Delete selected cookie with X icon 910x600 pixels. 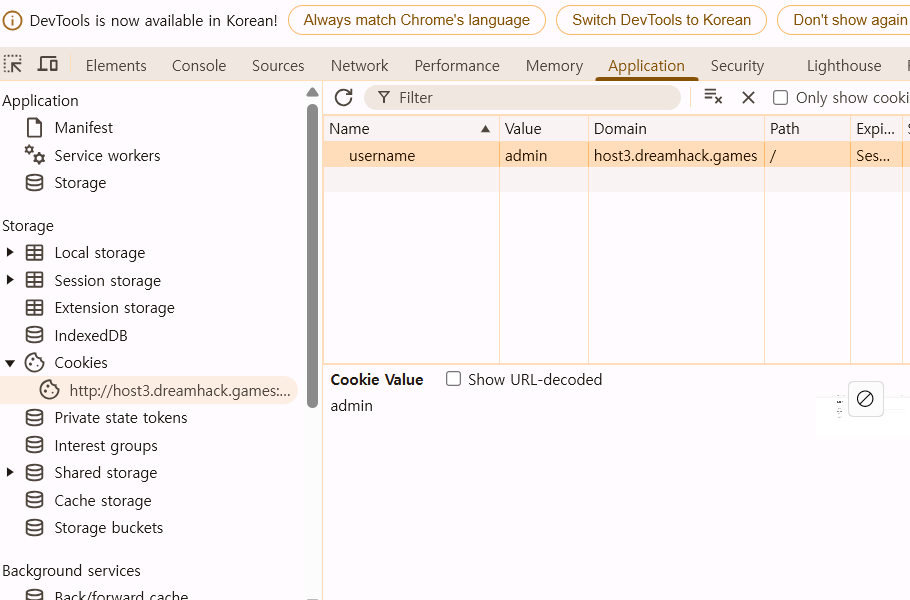[748, 97]
